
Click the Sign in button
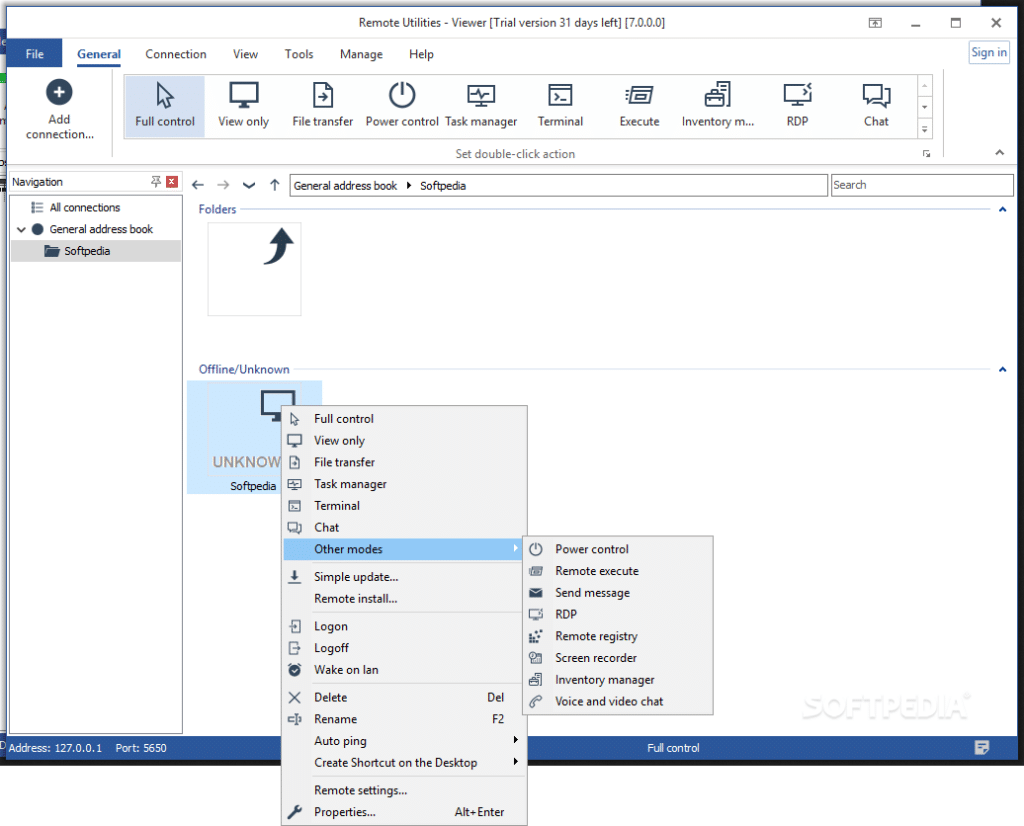pyautogui.click(x=989, y=52)
